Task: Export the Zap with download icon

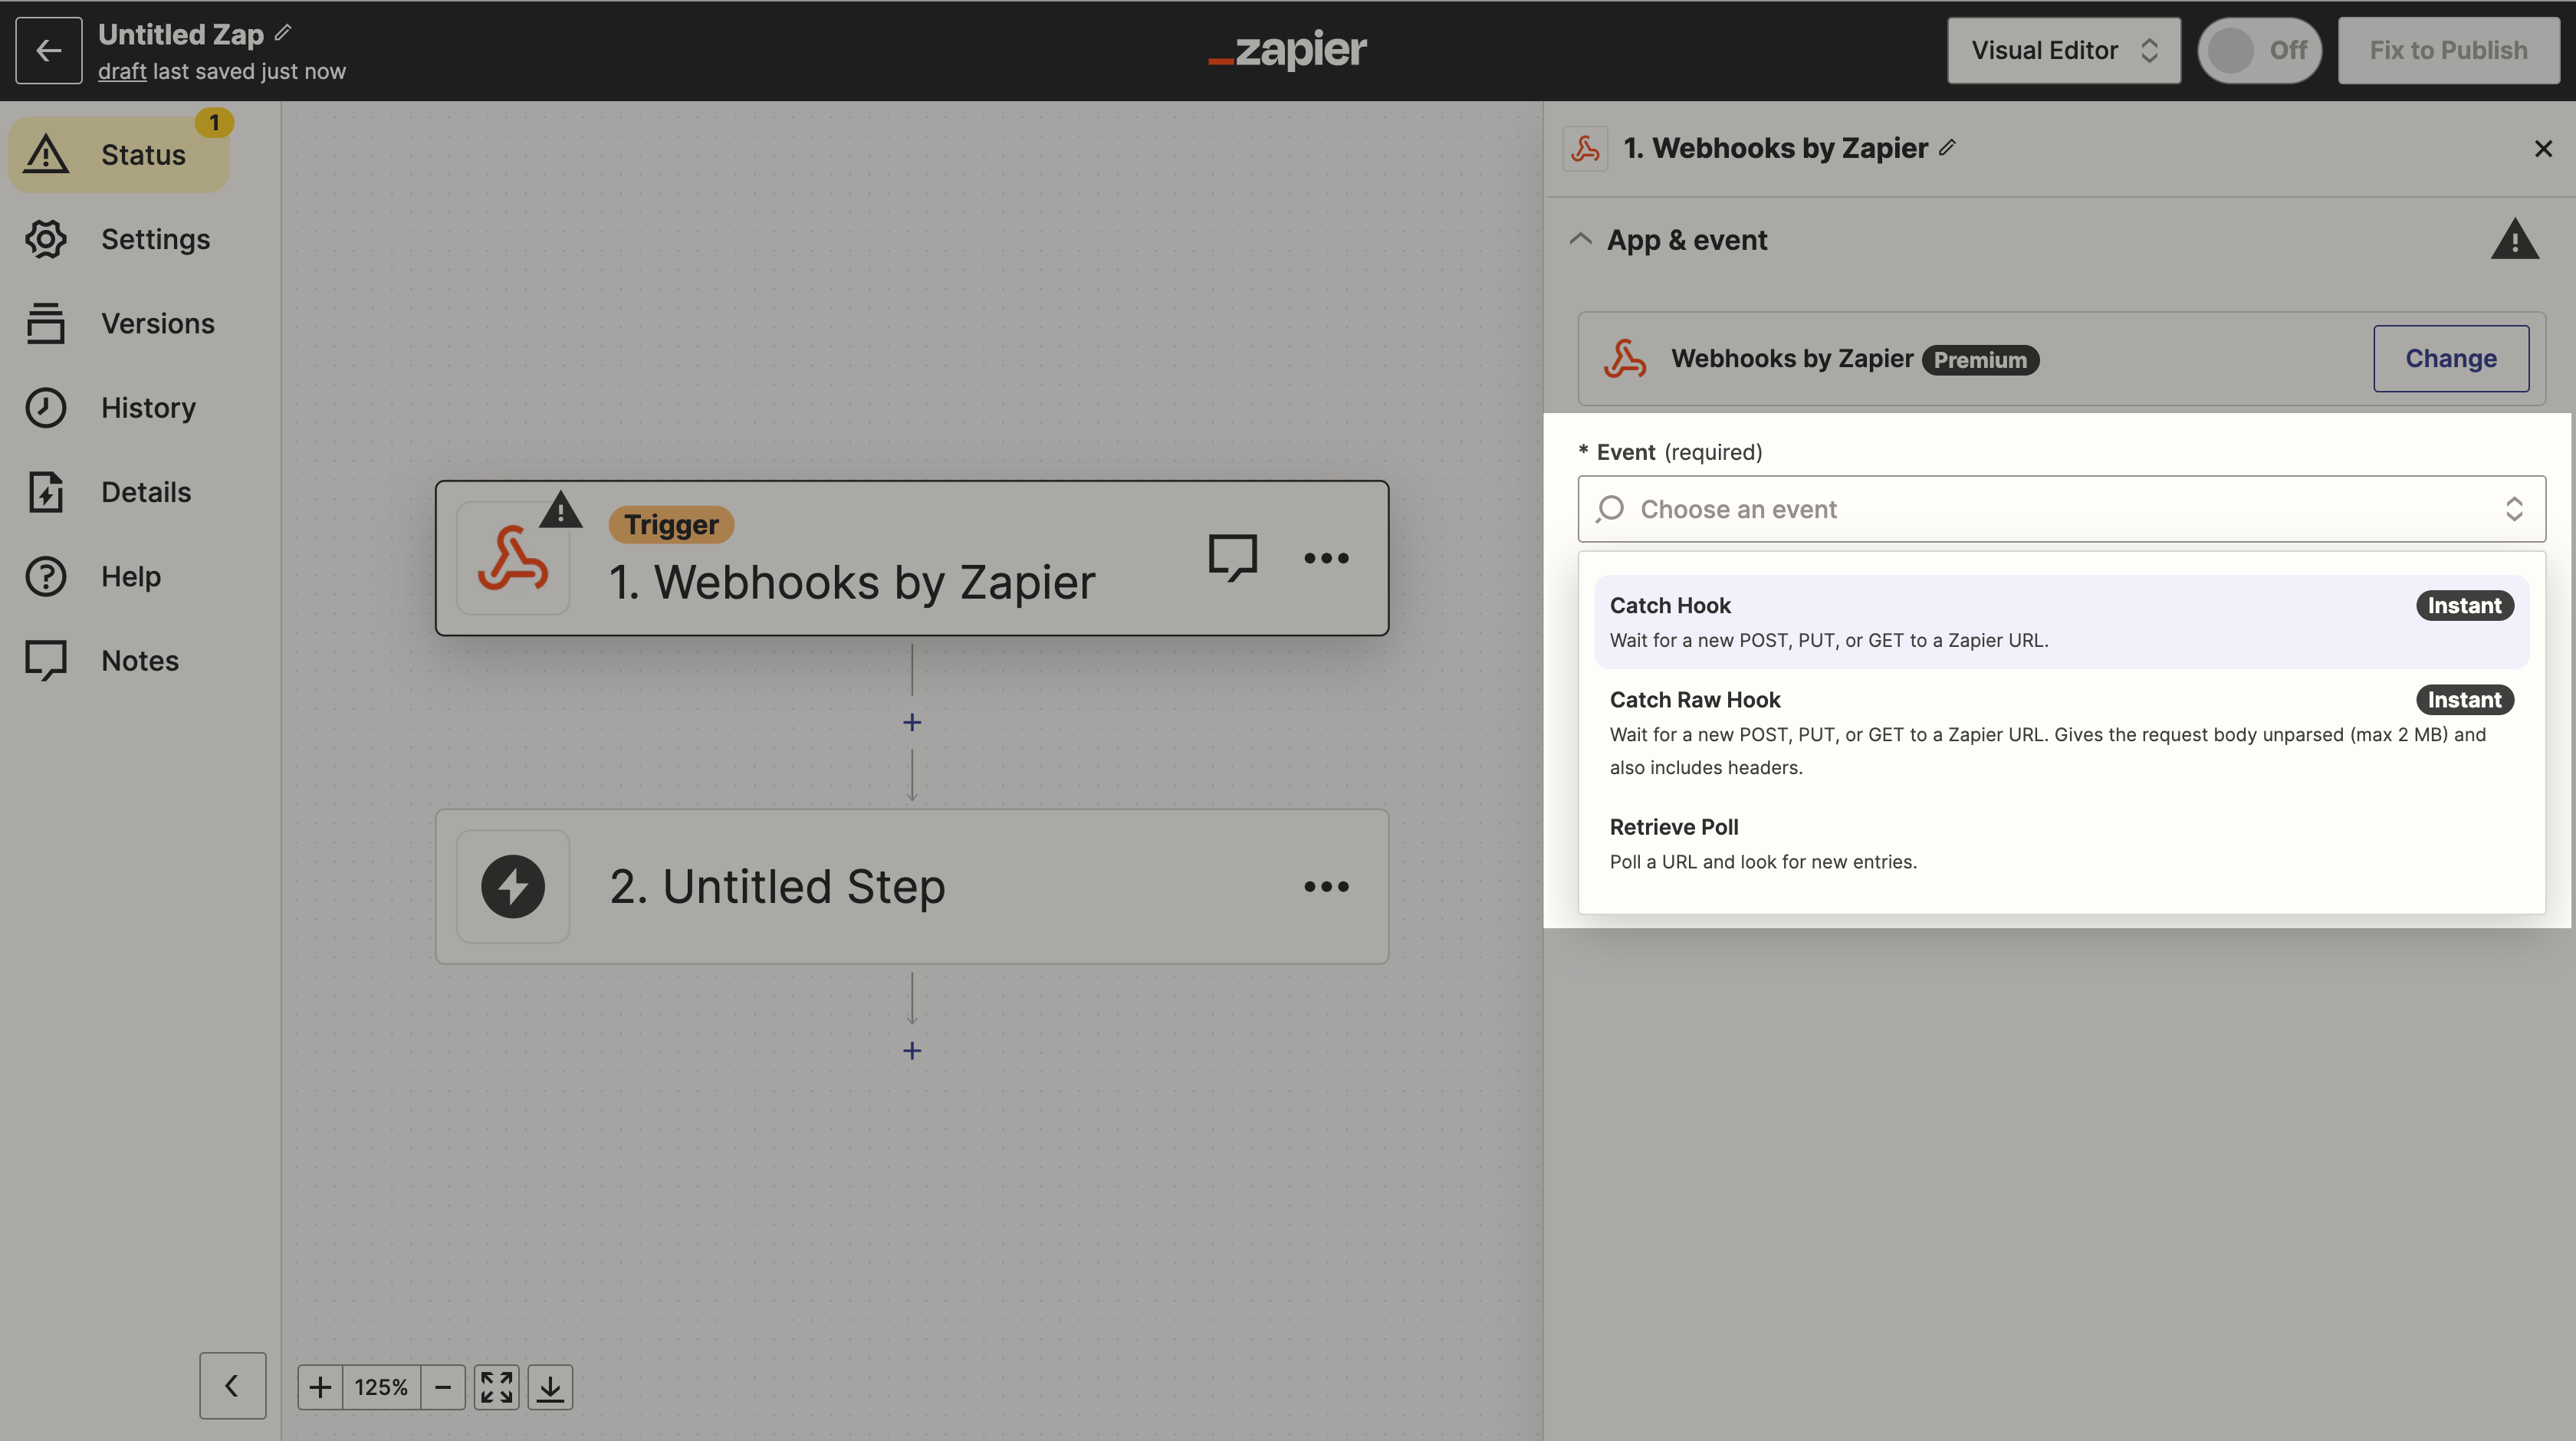Action: tap(550, 1387)
